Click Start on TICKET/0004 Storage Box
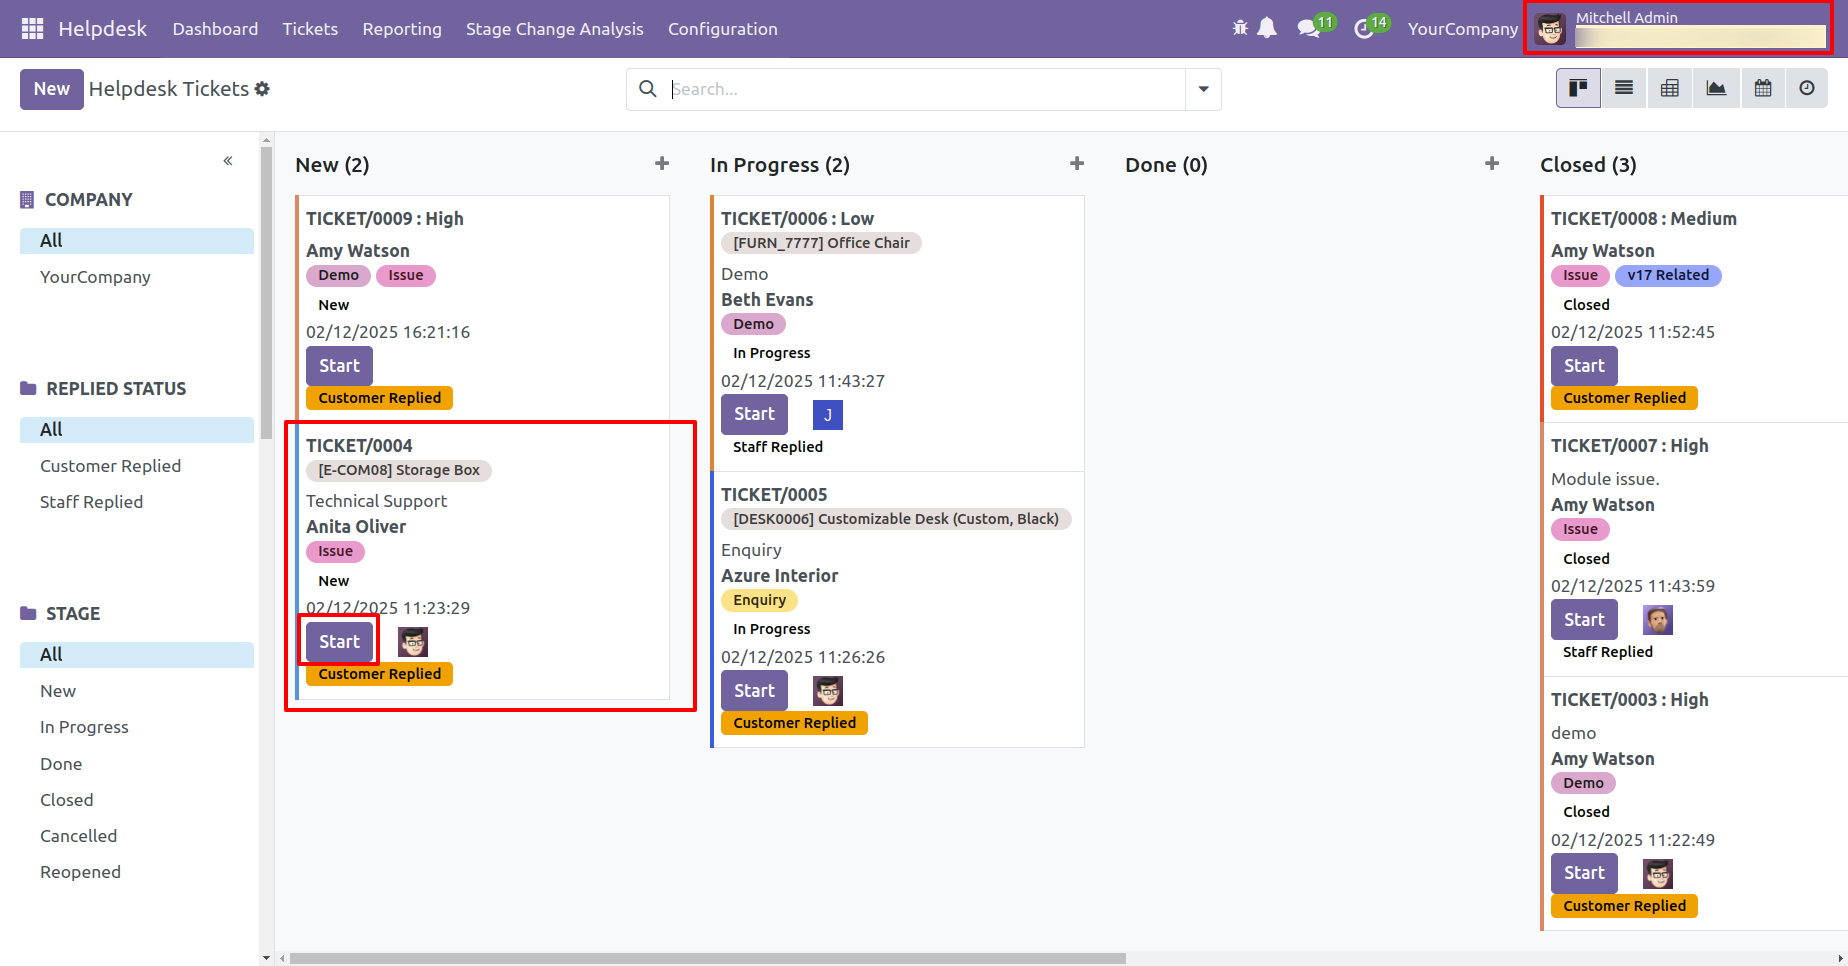 339,642
